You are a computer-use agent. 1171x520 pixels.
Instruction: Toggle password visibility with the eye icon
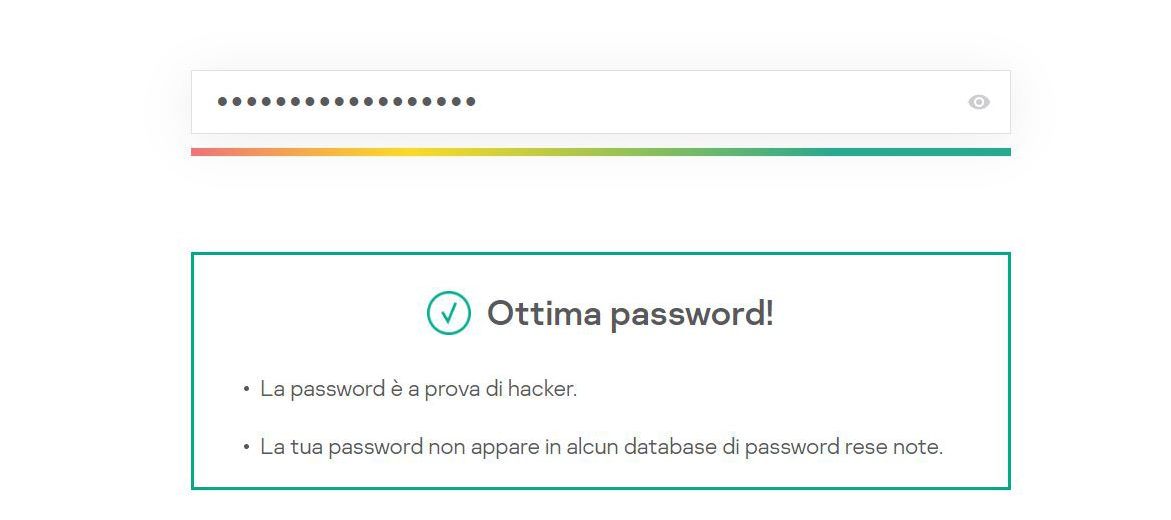tap(979, 102)
